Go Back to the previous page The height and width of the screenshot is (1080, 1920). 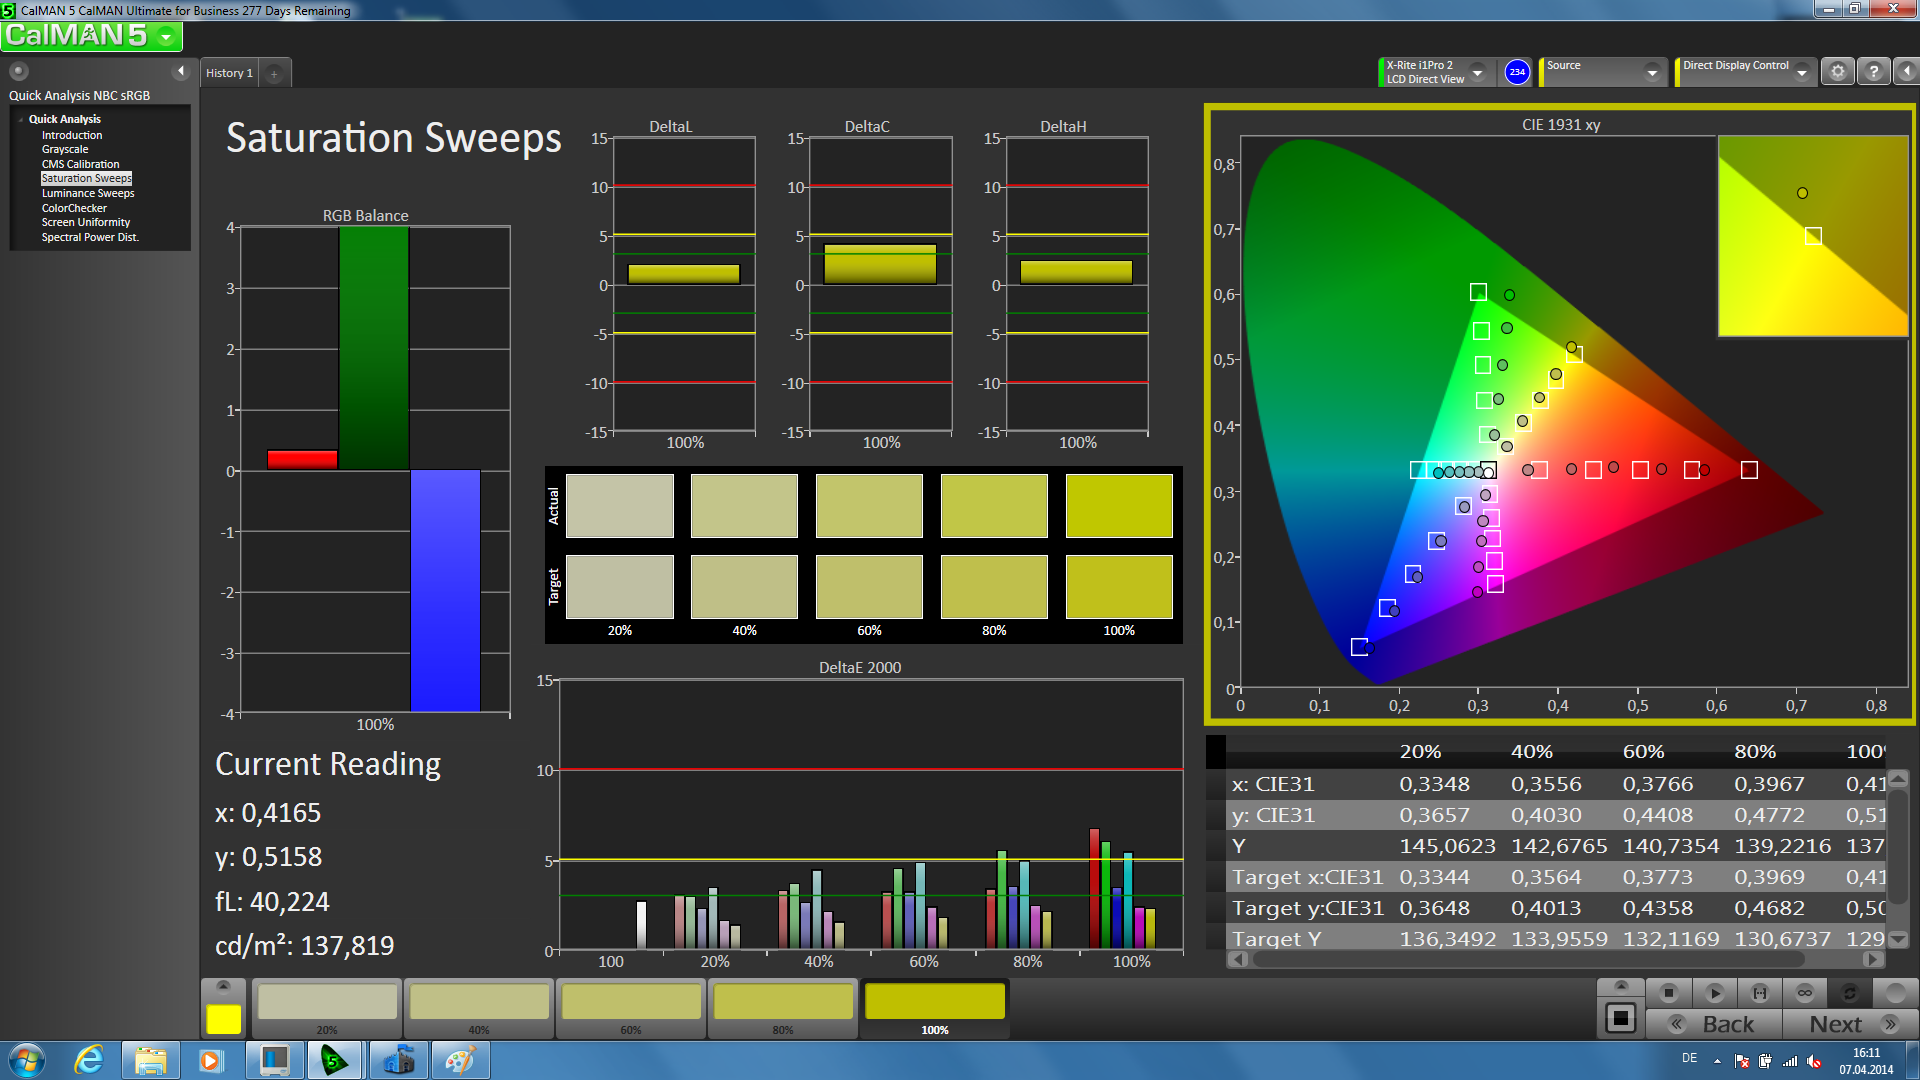[1714, 1024]
